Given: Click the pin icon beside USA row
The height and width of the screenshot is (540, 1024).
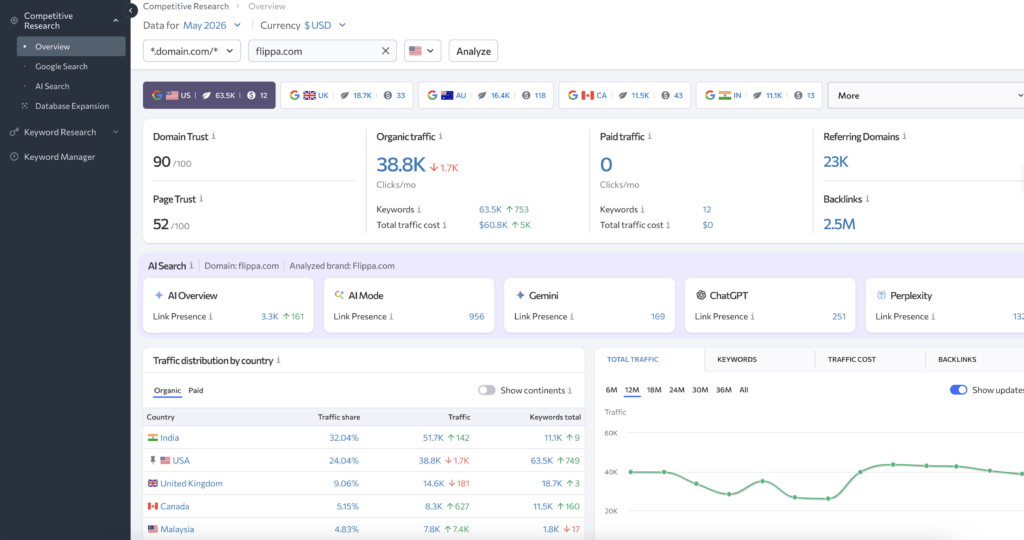Looking at the screenshot, I should point(153,460).
